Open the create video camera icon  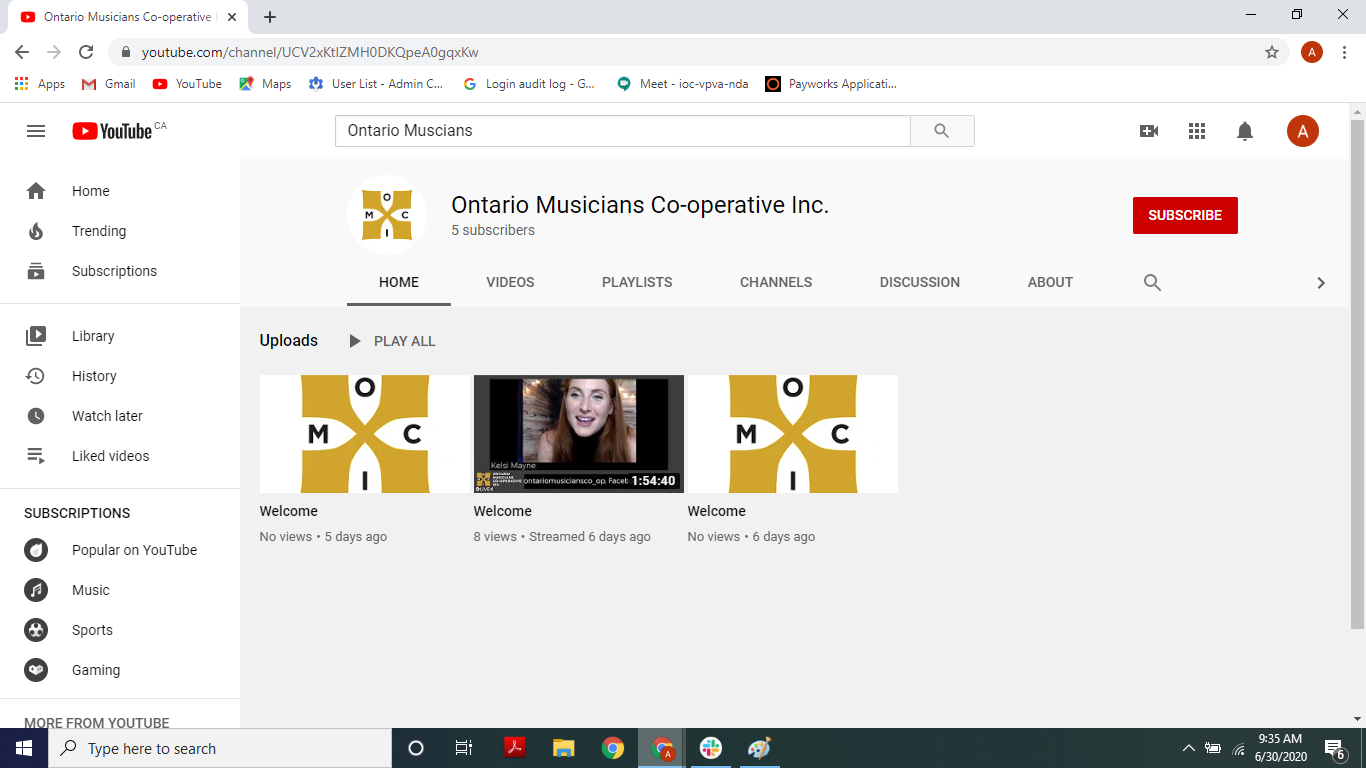tap(1149, 131)
